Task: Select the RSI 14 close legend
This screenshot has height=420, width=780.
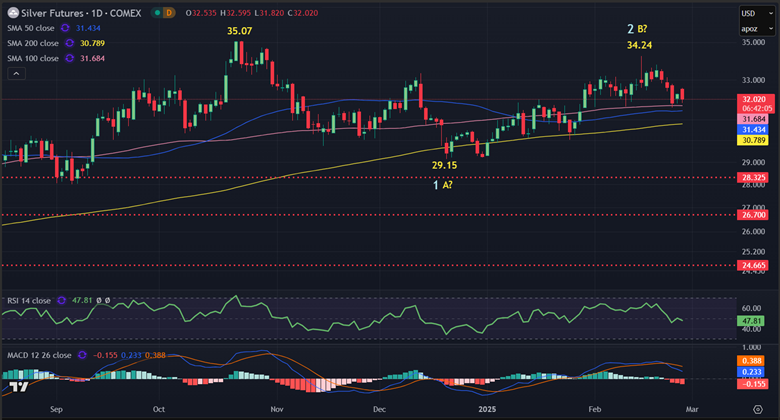Action: point(29,301)
